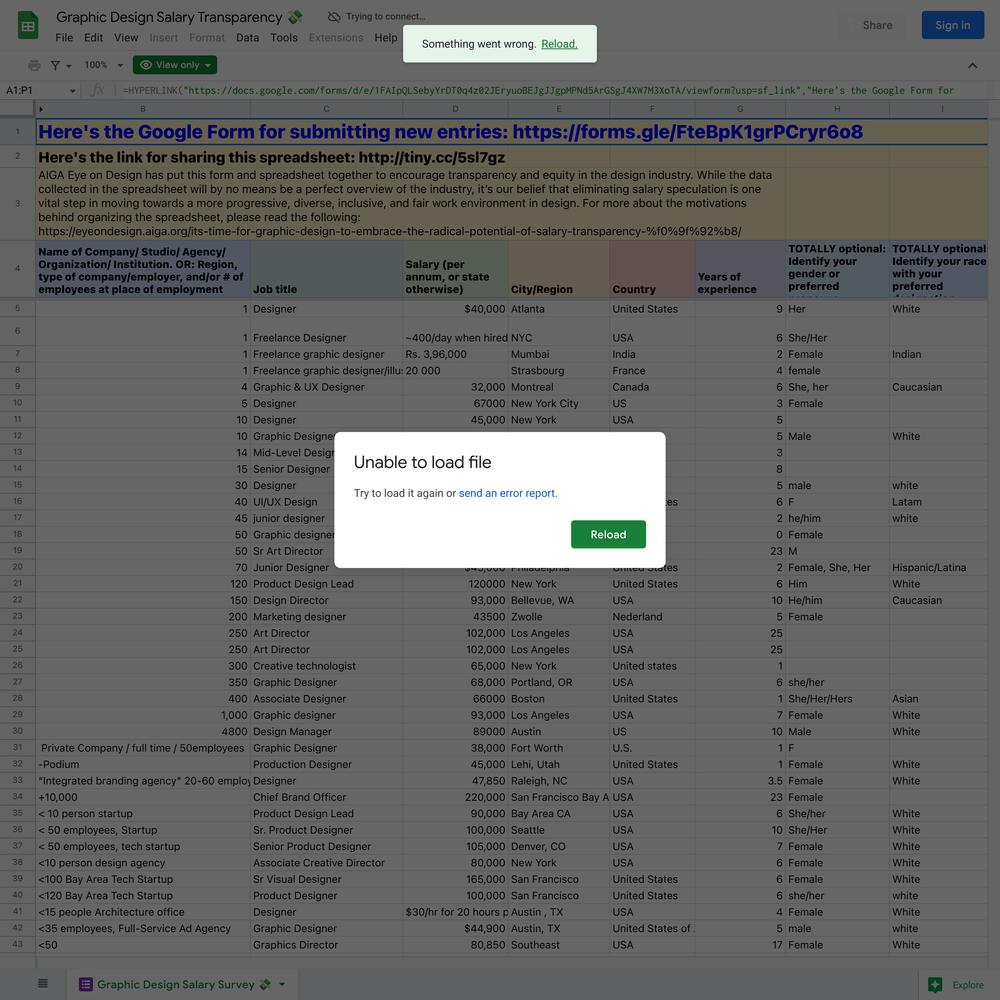This screenshot has width=1000, height=1000.
Task: Expand the A1:P1 name box dropdown
Action: click(x=72, y=91)
